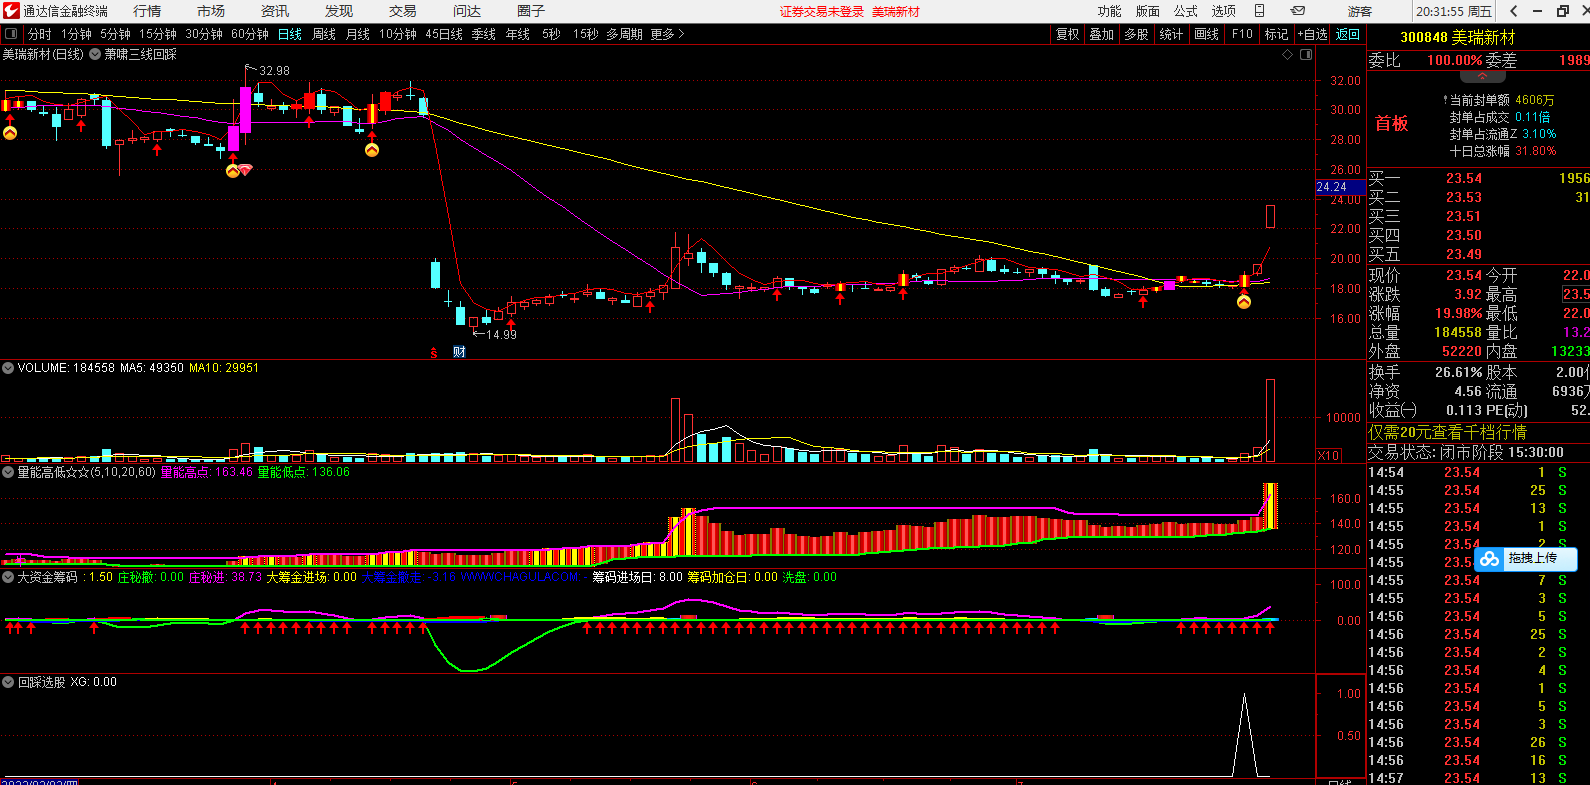
Task: Click the back arrow beside the clock
Action: 1514,11
